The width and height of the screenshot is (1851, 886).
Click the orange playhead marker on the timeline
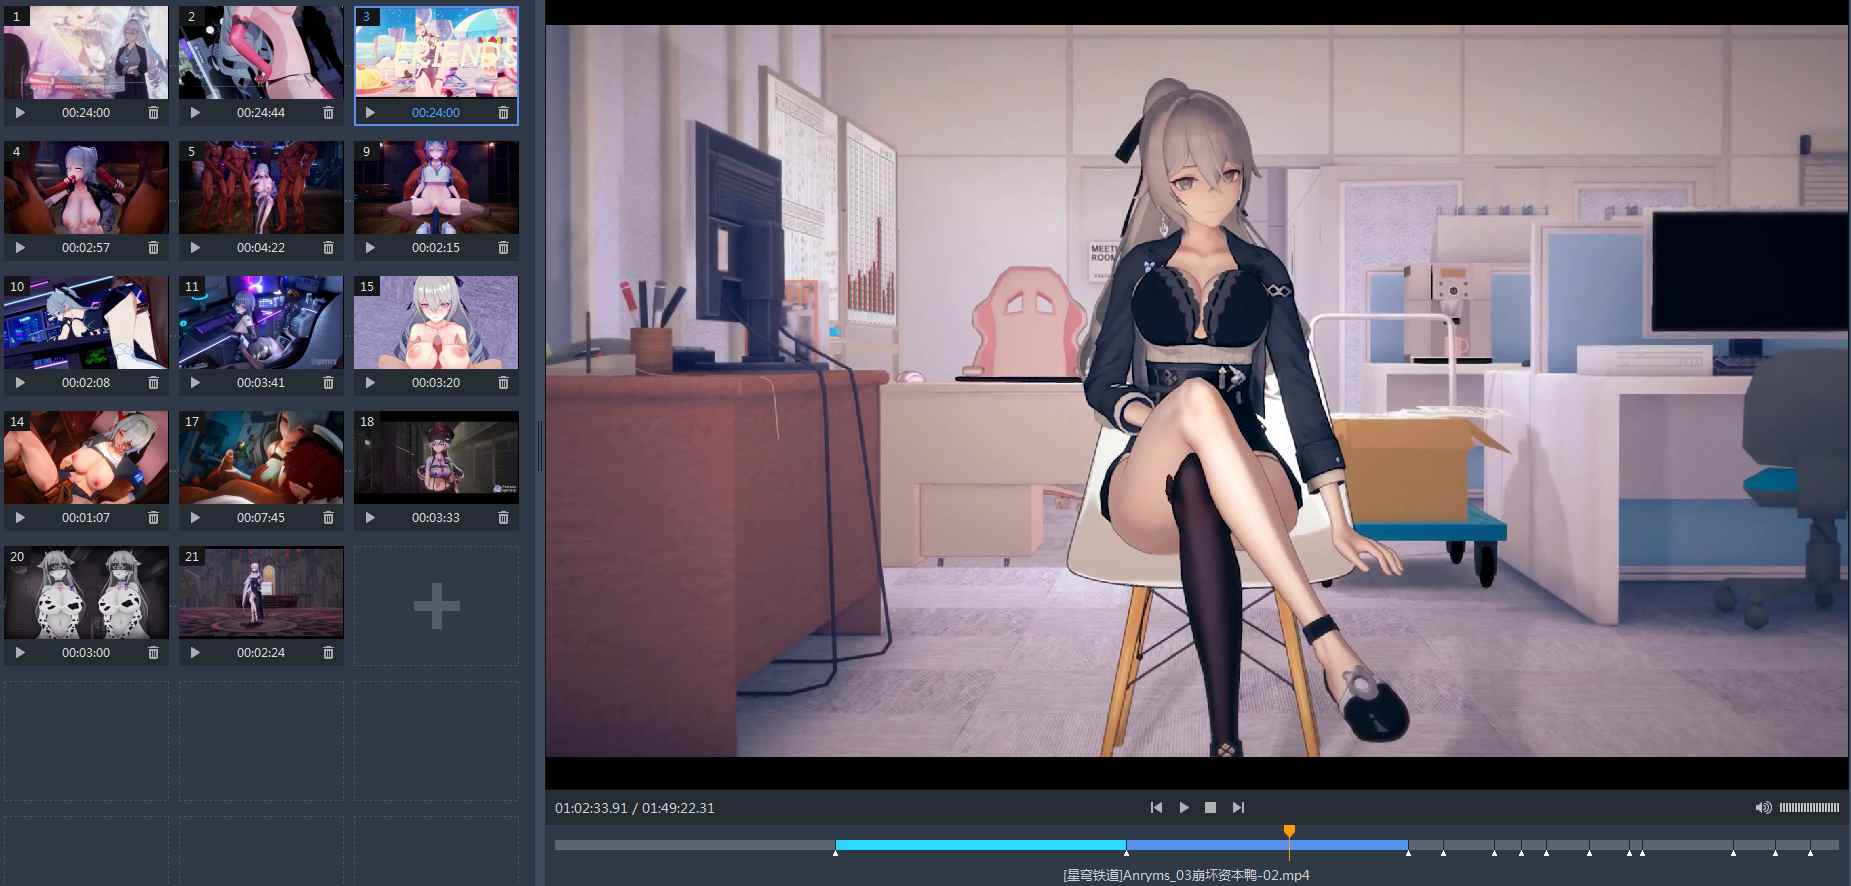[x=1289, y=832]
